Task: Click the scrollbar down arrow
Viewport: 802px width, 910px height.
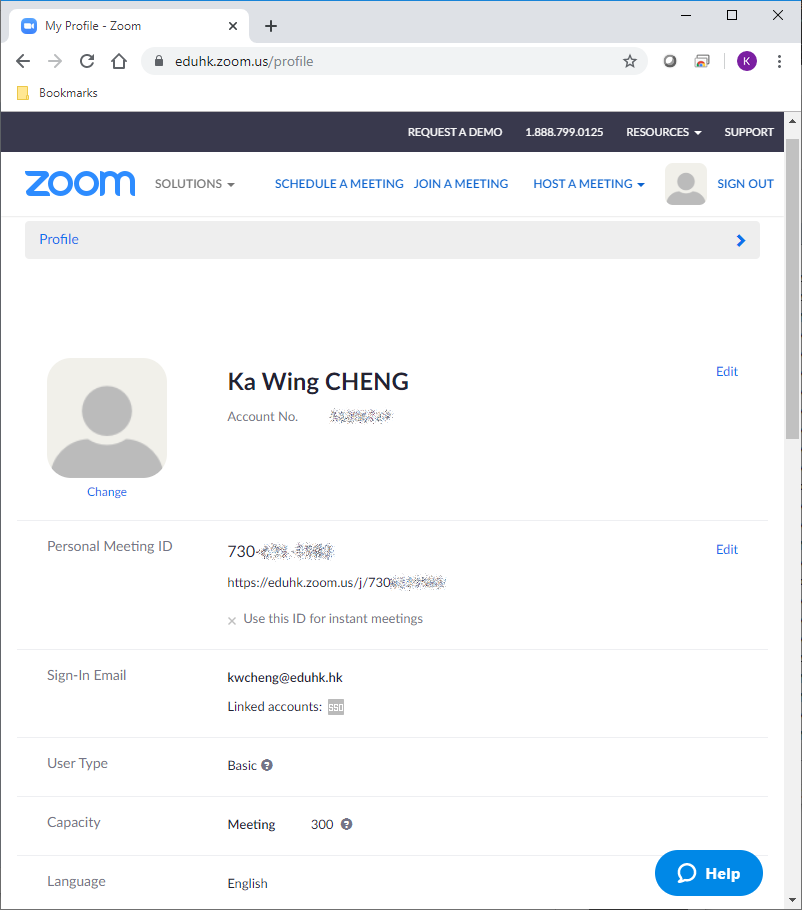Action: click(792, 901)
